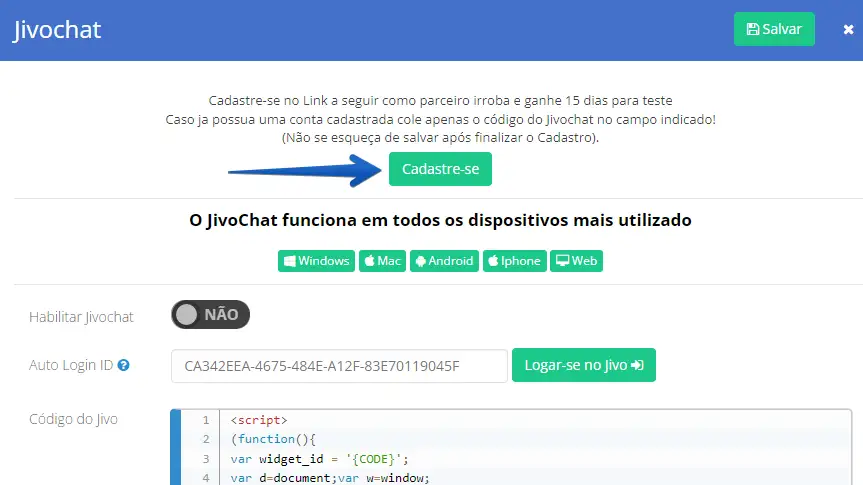
Task: Open the Iphone device button
Action: (x=515, y=261)
